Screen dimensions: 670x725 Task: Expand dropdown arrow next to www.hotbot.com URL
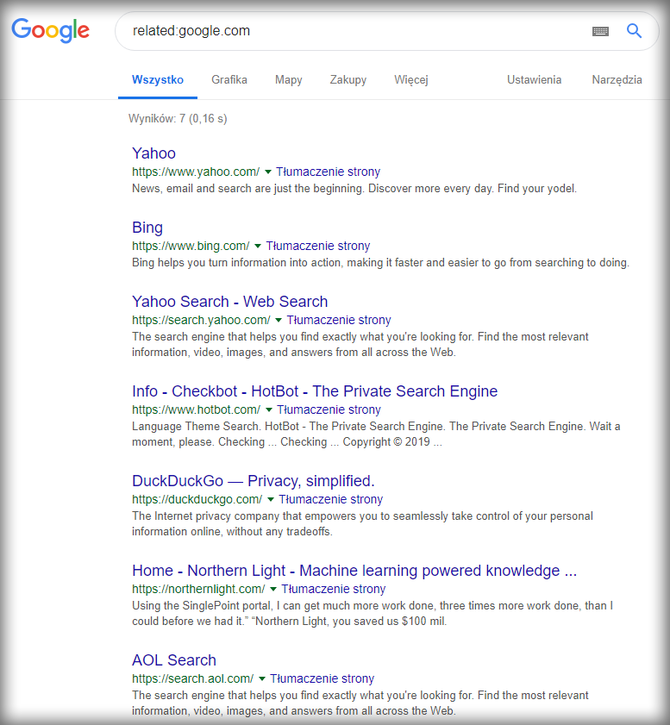pos(269,410)
